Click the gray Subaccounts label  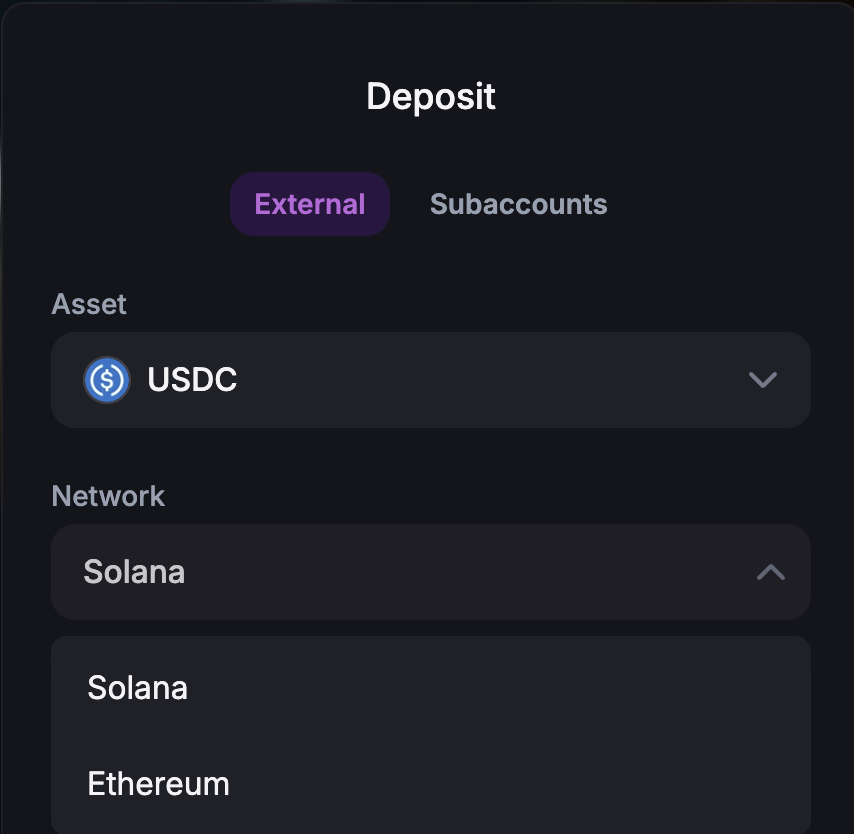518,204
